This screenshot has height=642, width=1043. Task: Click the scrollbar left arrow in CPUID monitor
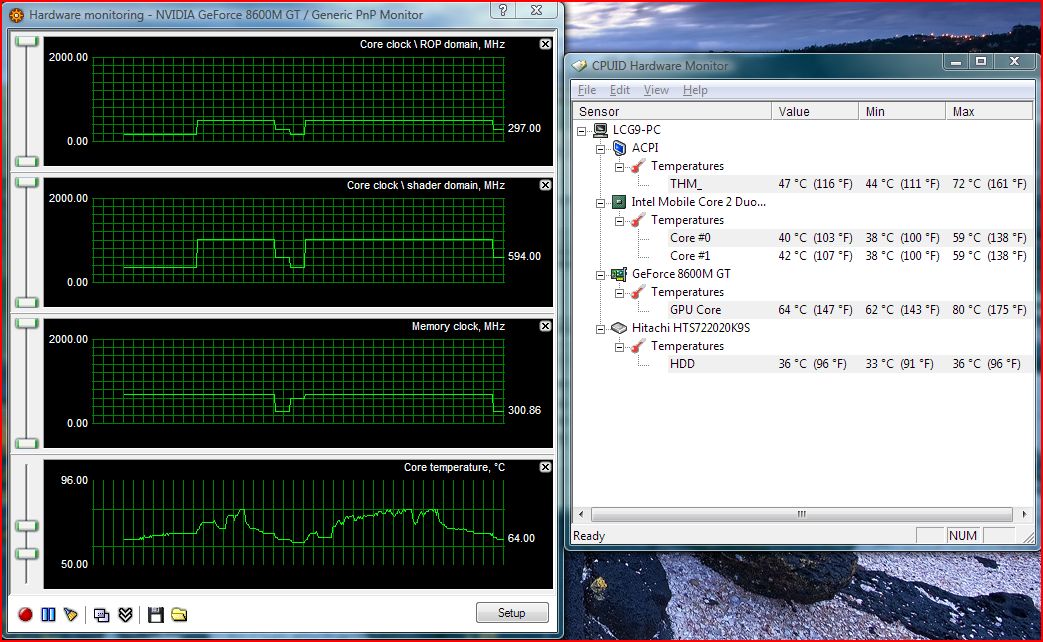pos(581,514)
